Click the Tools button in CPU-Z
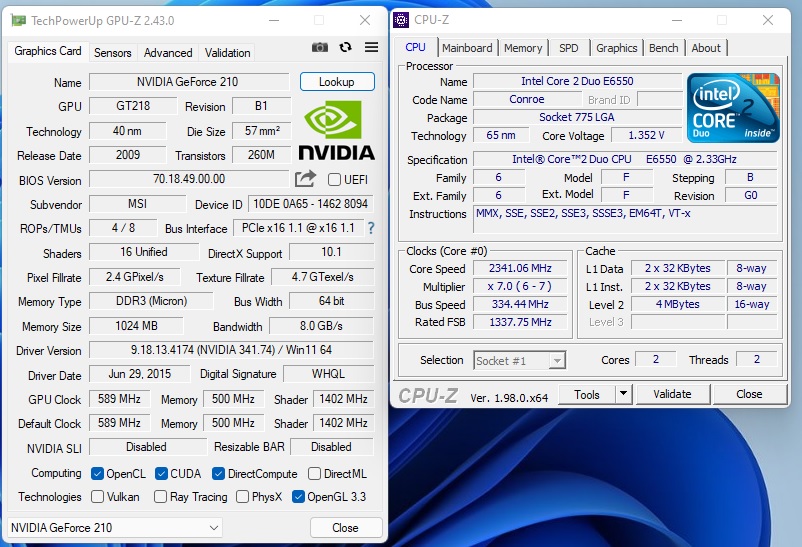The width and height of the screenshot is (802, 547). [x=587, y=394]
